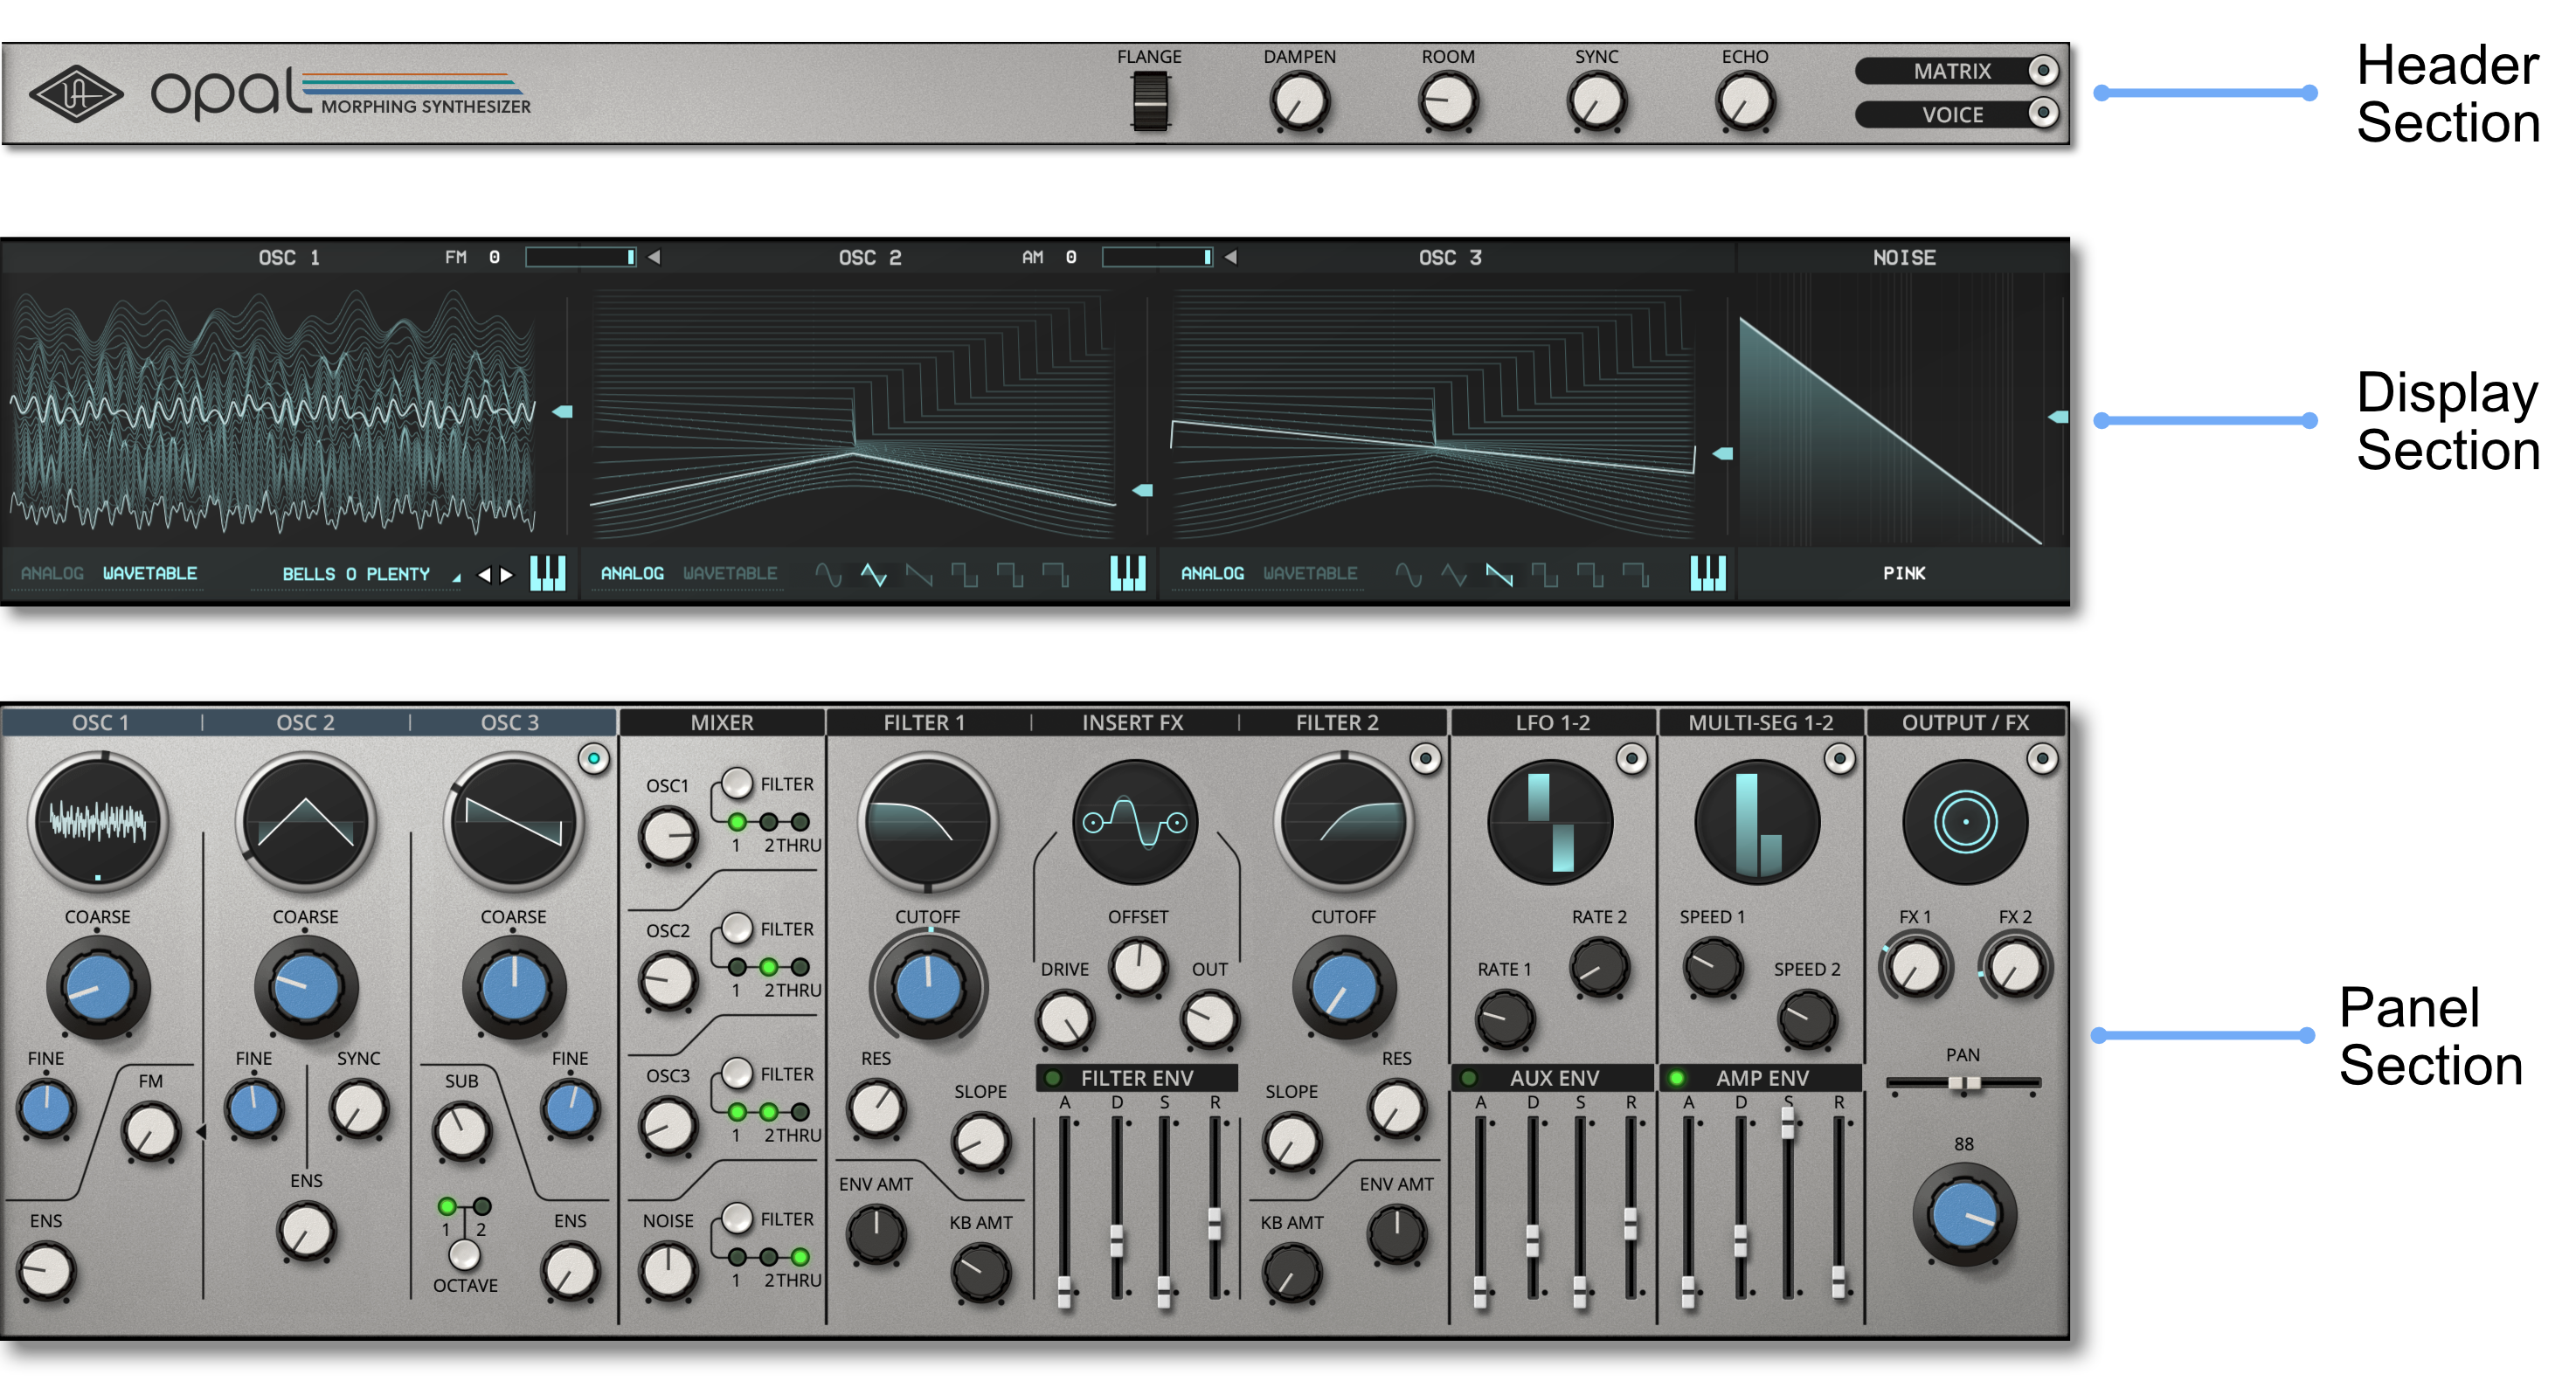Click the Insert FX waveshaper display
Screen dimensions: 2576x1381
coord(1135,822)
